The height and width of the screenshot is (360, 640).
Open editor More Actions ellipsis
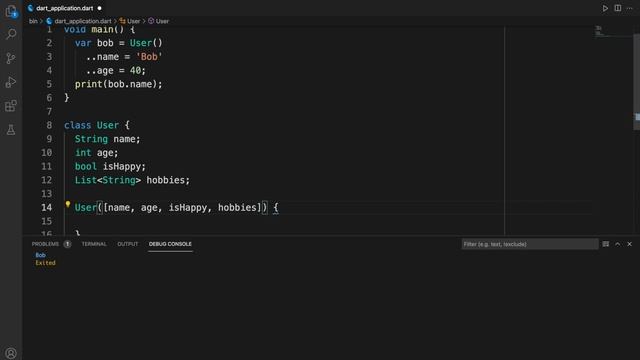click(630, 8)
